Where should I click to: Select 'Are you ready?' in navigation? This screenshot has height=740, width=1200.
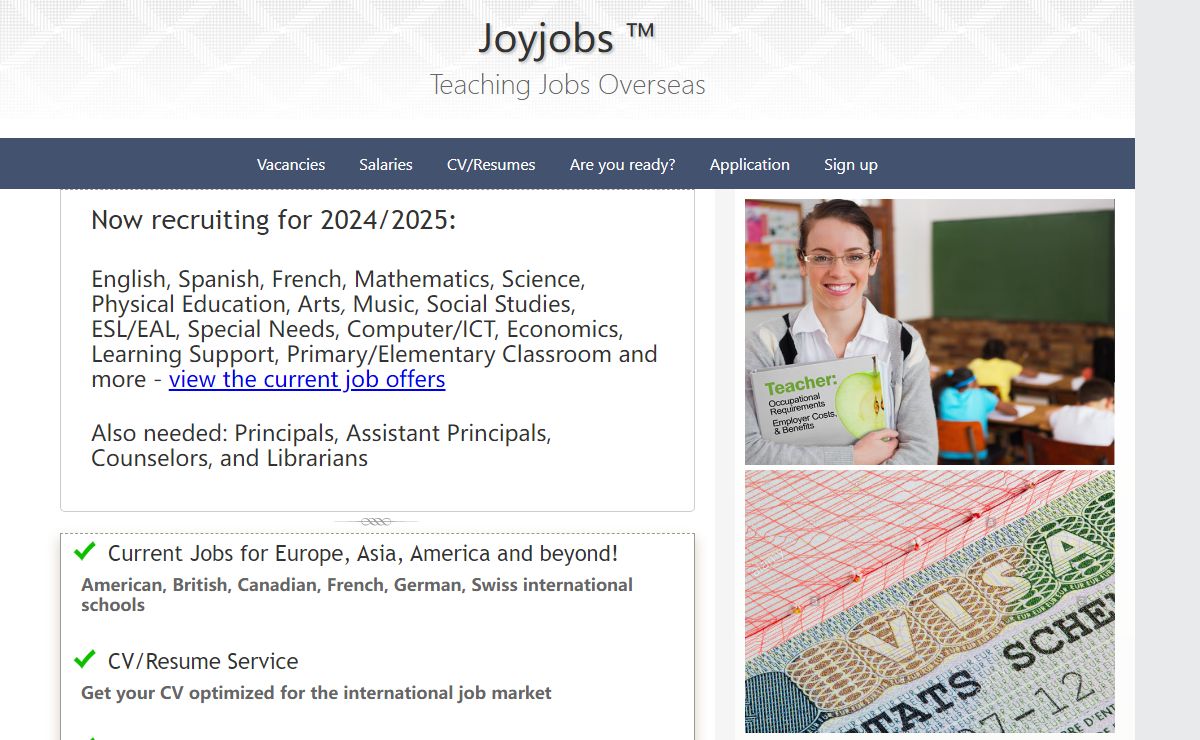click(x=623, y=165)
